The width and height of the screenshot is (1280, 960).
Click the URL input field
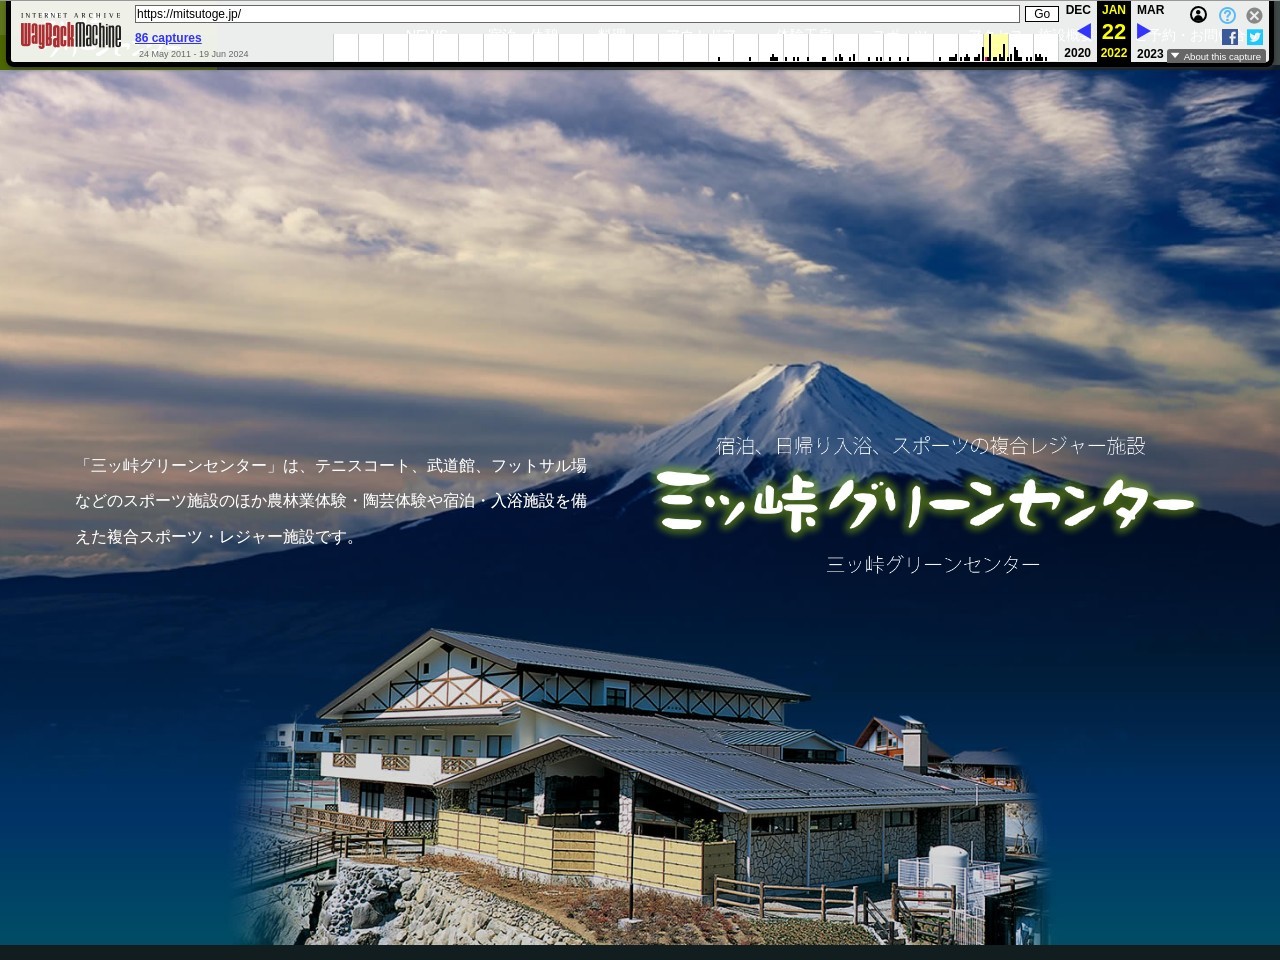(x=577, y=14)
